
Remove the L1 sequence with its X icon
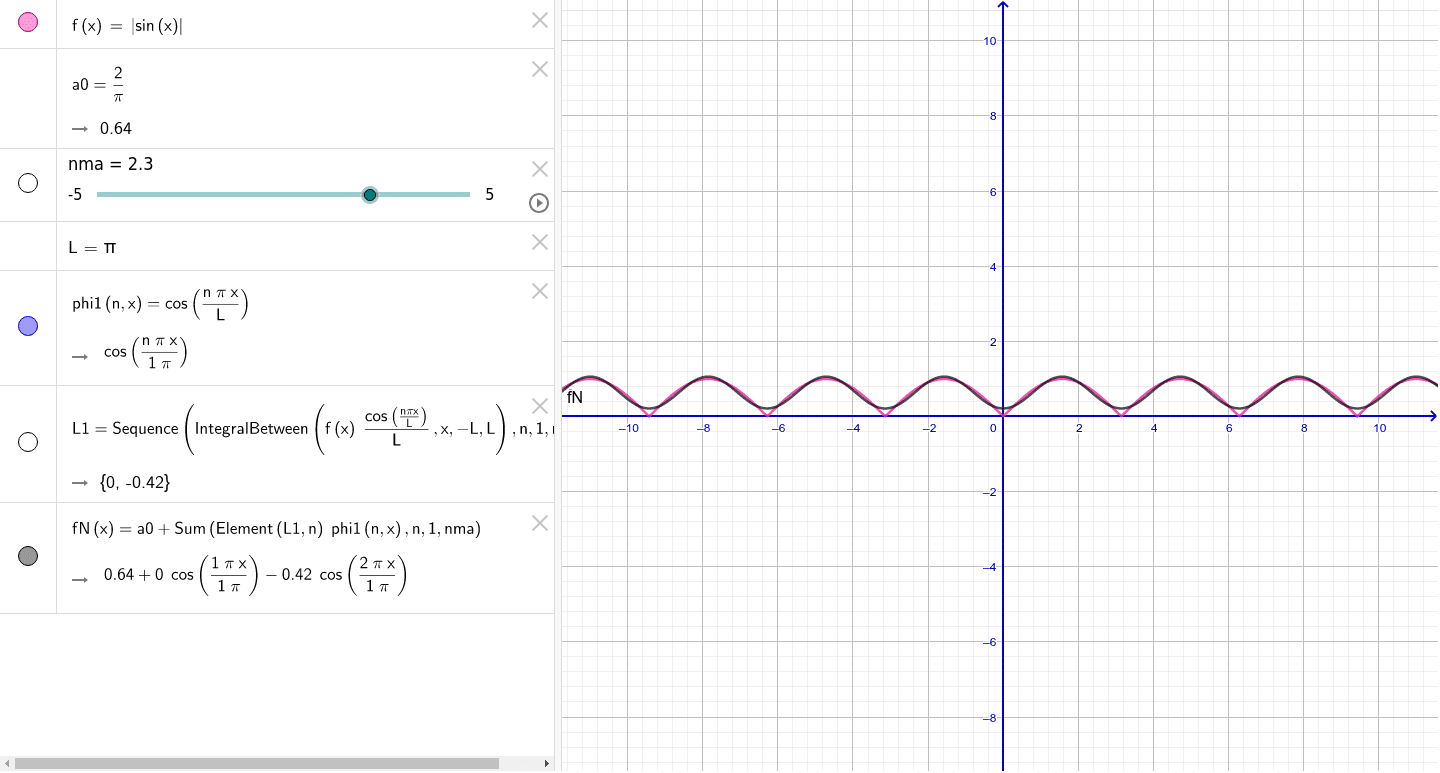click(x=539, y=406)
